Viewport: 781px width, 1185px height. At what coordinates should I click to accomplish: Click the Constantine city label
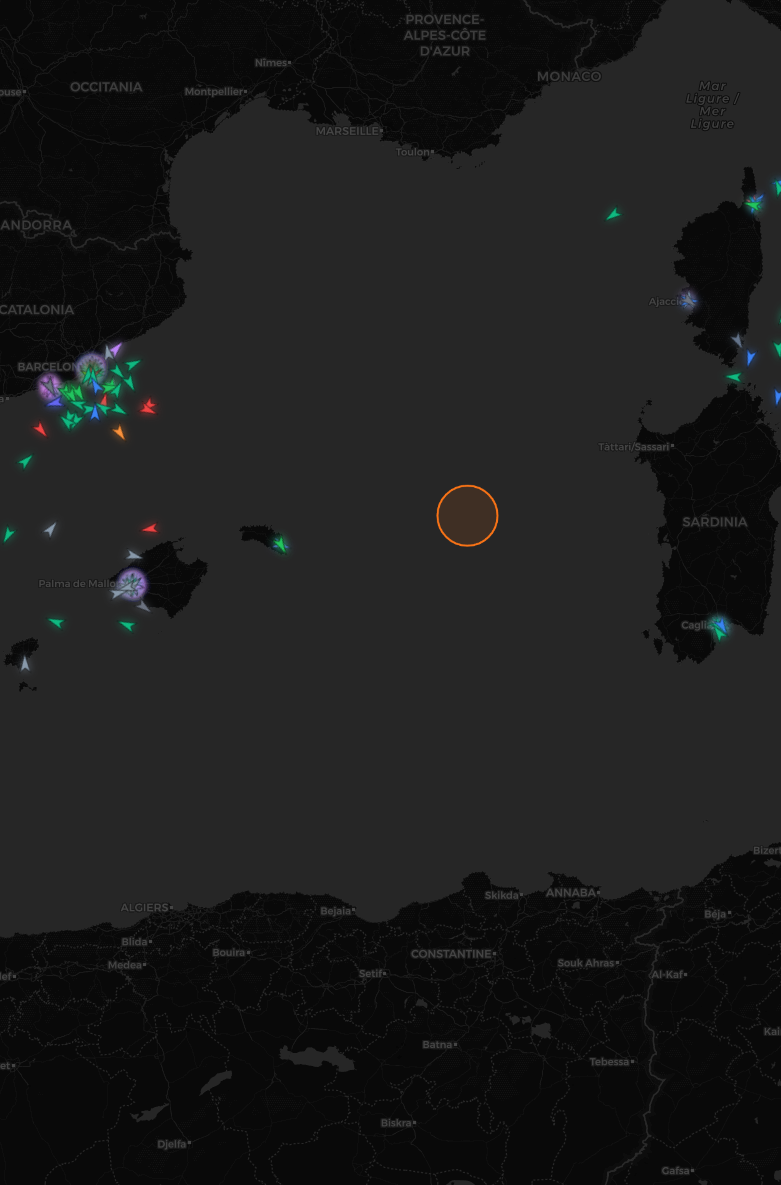coord(451,954)
